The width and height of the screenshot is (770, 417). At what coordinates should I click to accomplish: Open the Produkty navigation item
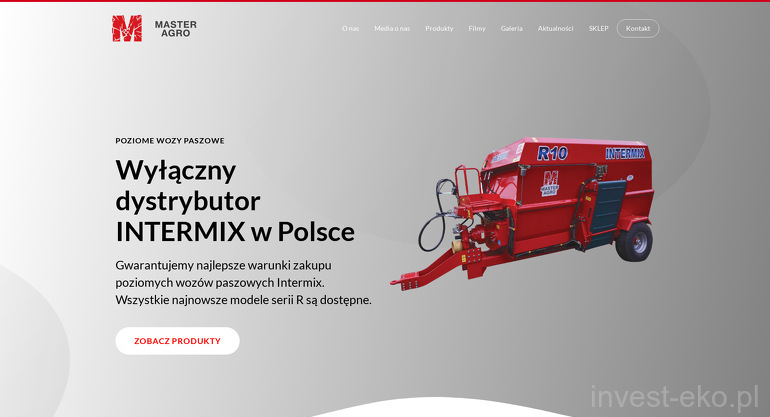439,28
